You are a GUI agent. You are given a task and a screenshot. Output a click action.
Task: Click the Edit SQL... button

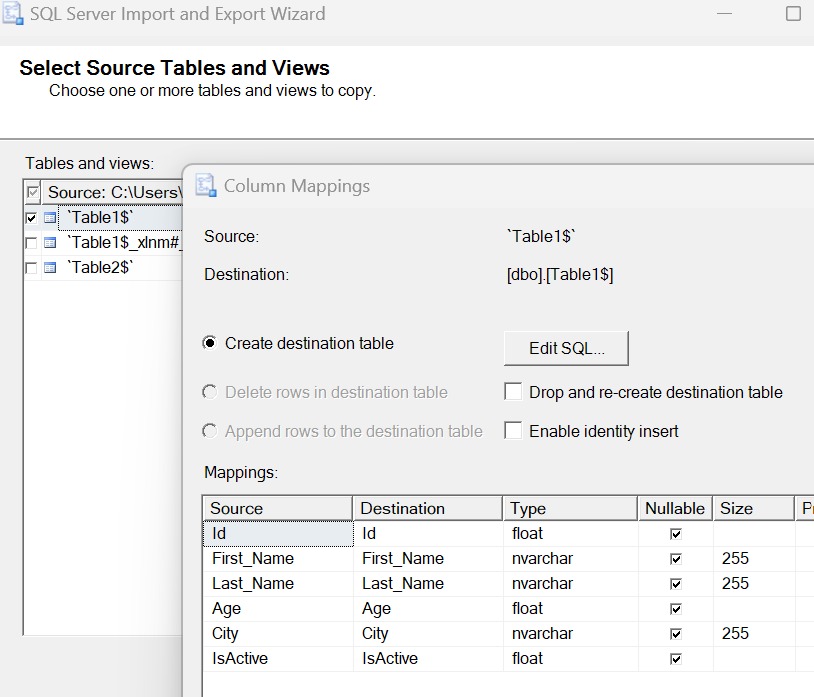point(566,349)
